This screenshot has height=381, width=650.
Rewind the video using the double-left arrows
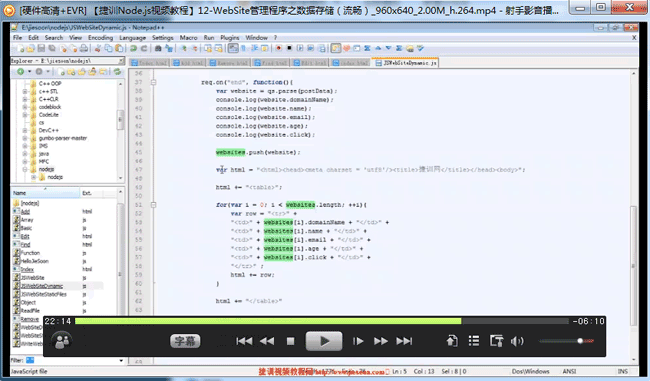267,341
